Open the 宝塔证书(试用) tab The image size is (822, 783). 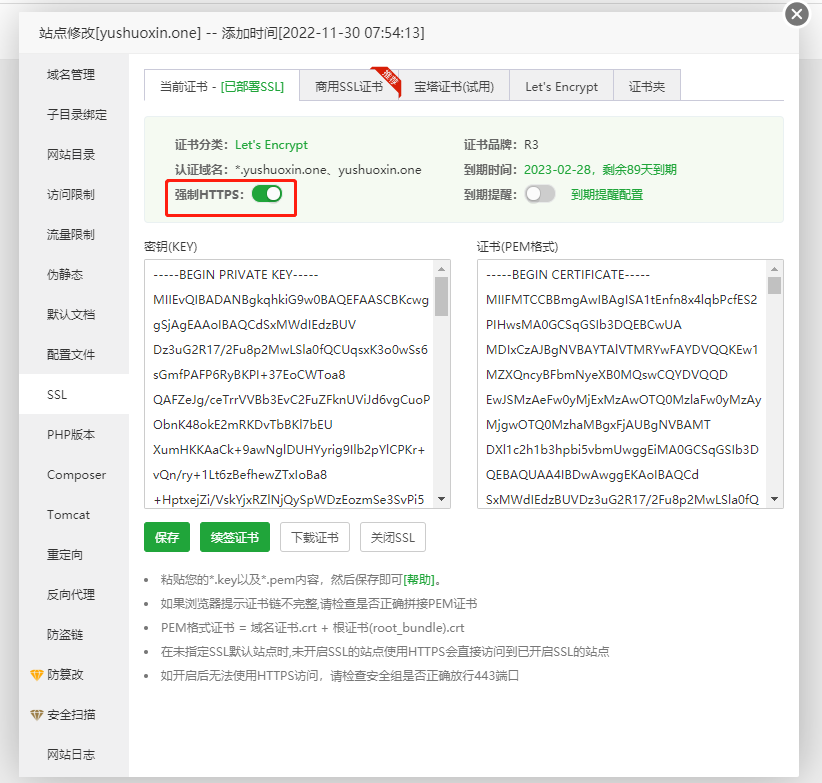click(x=454, y=87)
